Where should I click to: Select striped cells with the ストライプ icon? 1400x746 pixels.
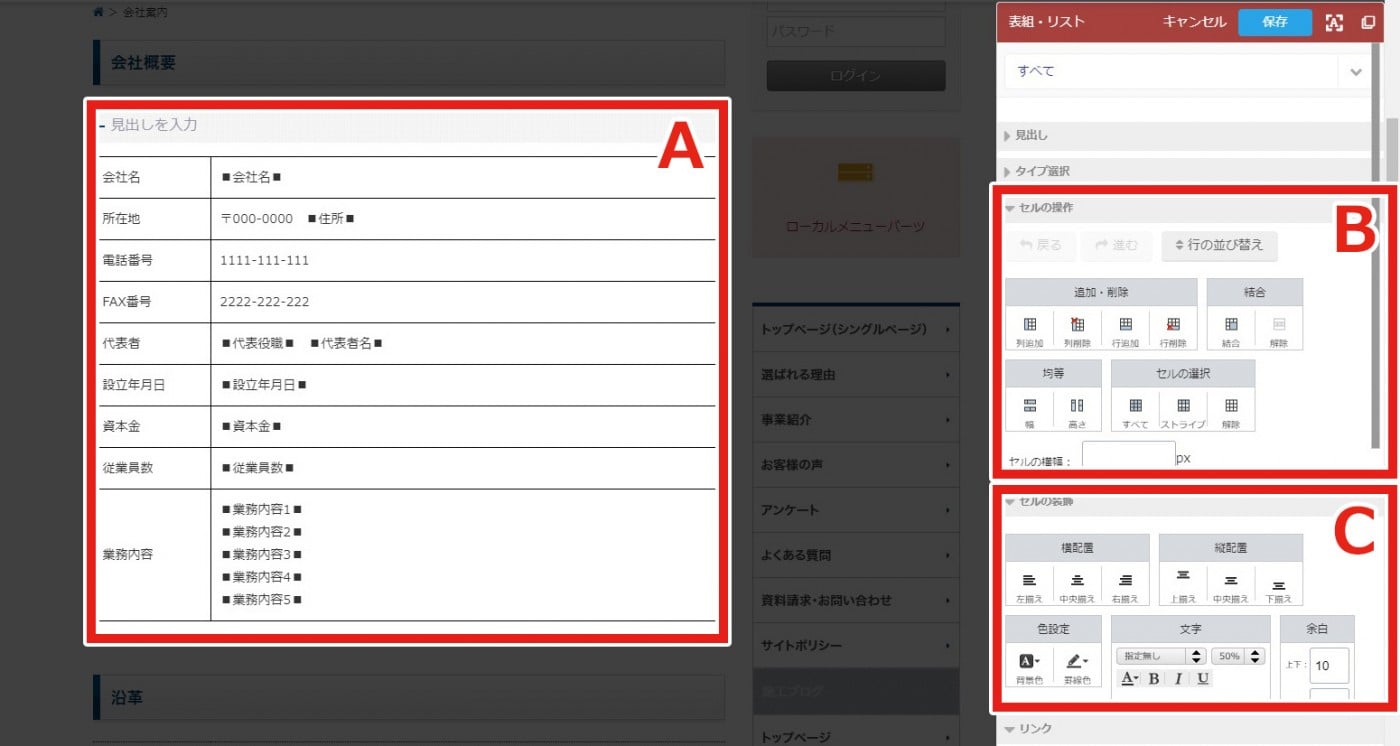(1183, 406)
